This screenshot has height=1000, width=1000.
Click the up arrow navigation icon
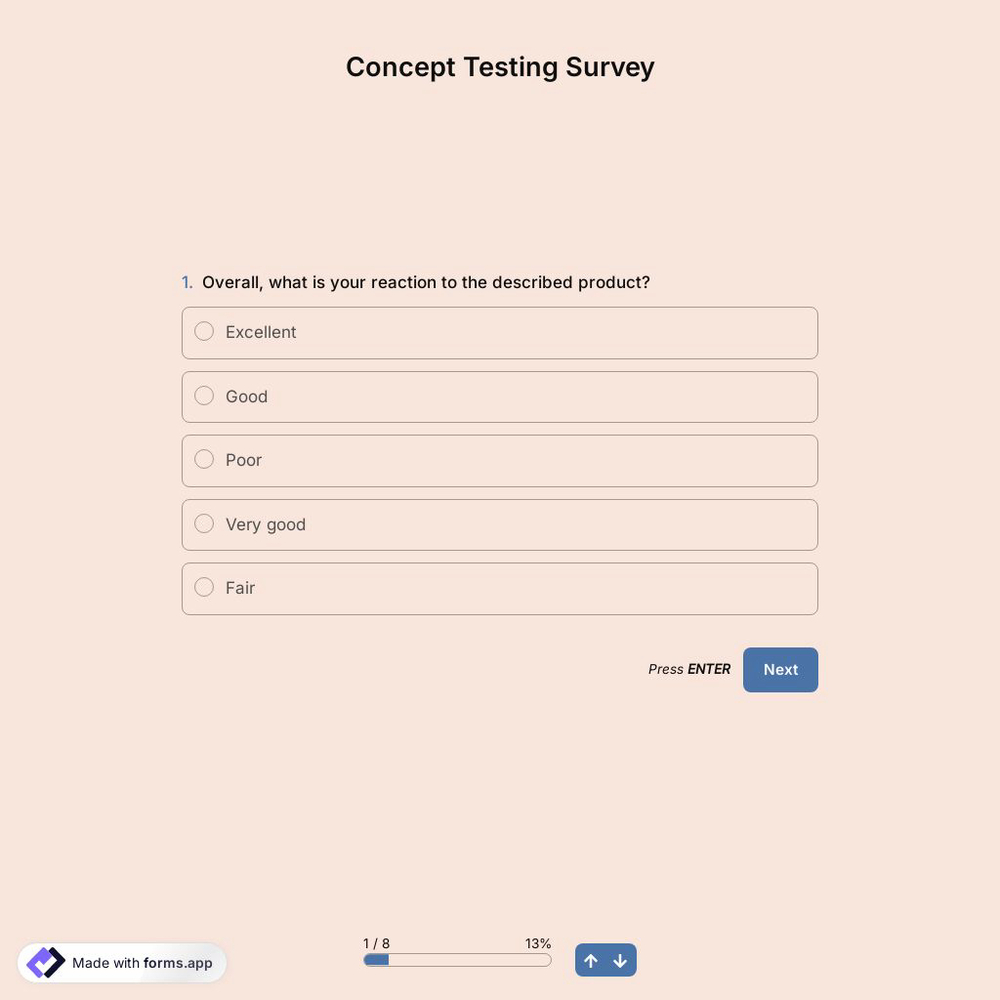tap(591, 960)
